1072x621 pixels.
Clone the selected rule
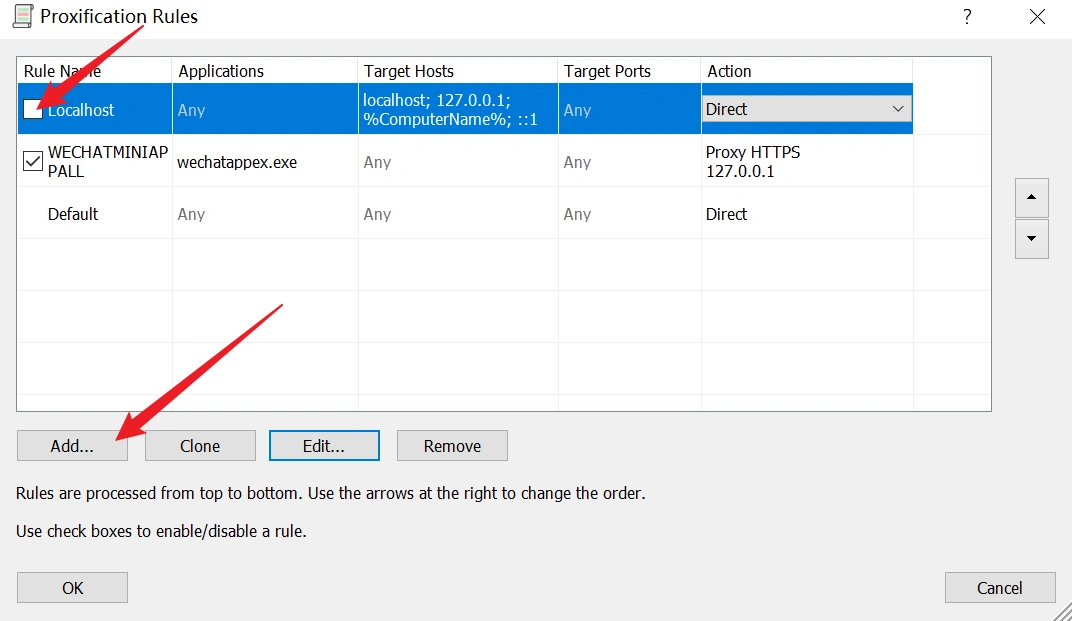point(200,446)
